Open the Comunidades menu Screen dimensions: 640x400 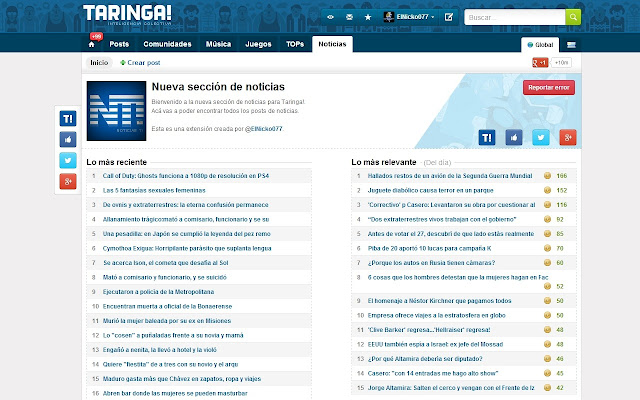(167, 44)
